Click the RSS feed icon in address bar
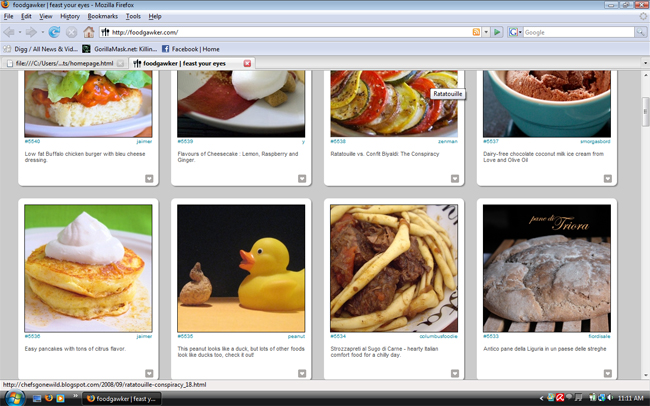The height and width of the screenshot is (406, 650). pos(474,32)
